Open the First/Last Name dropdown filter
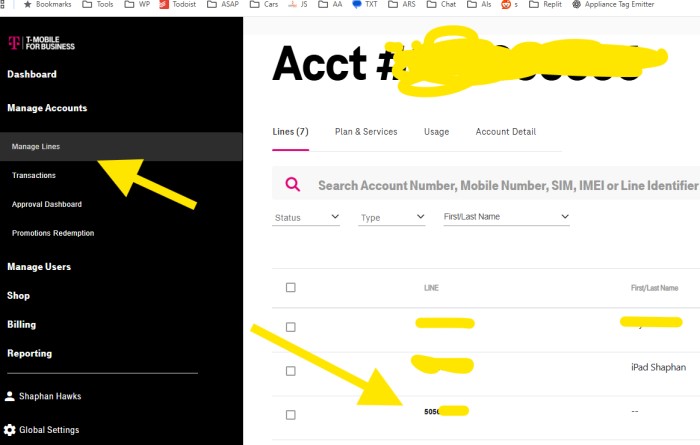Image resolution: width=700 pixels, height=445 pixels. pyautogui.click(x=506, y=217)
